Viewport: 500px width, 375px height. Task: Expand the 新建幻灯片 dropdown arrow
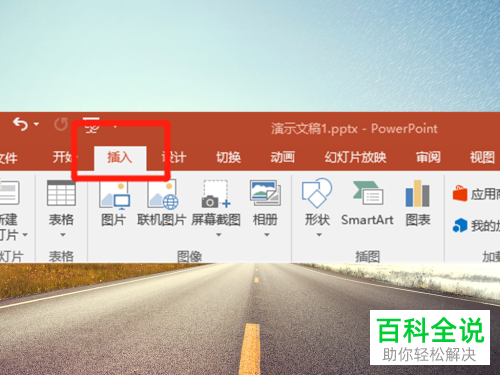point(25,235)
